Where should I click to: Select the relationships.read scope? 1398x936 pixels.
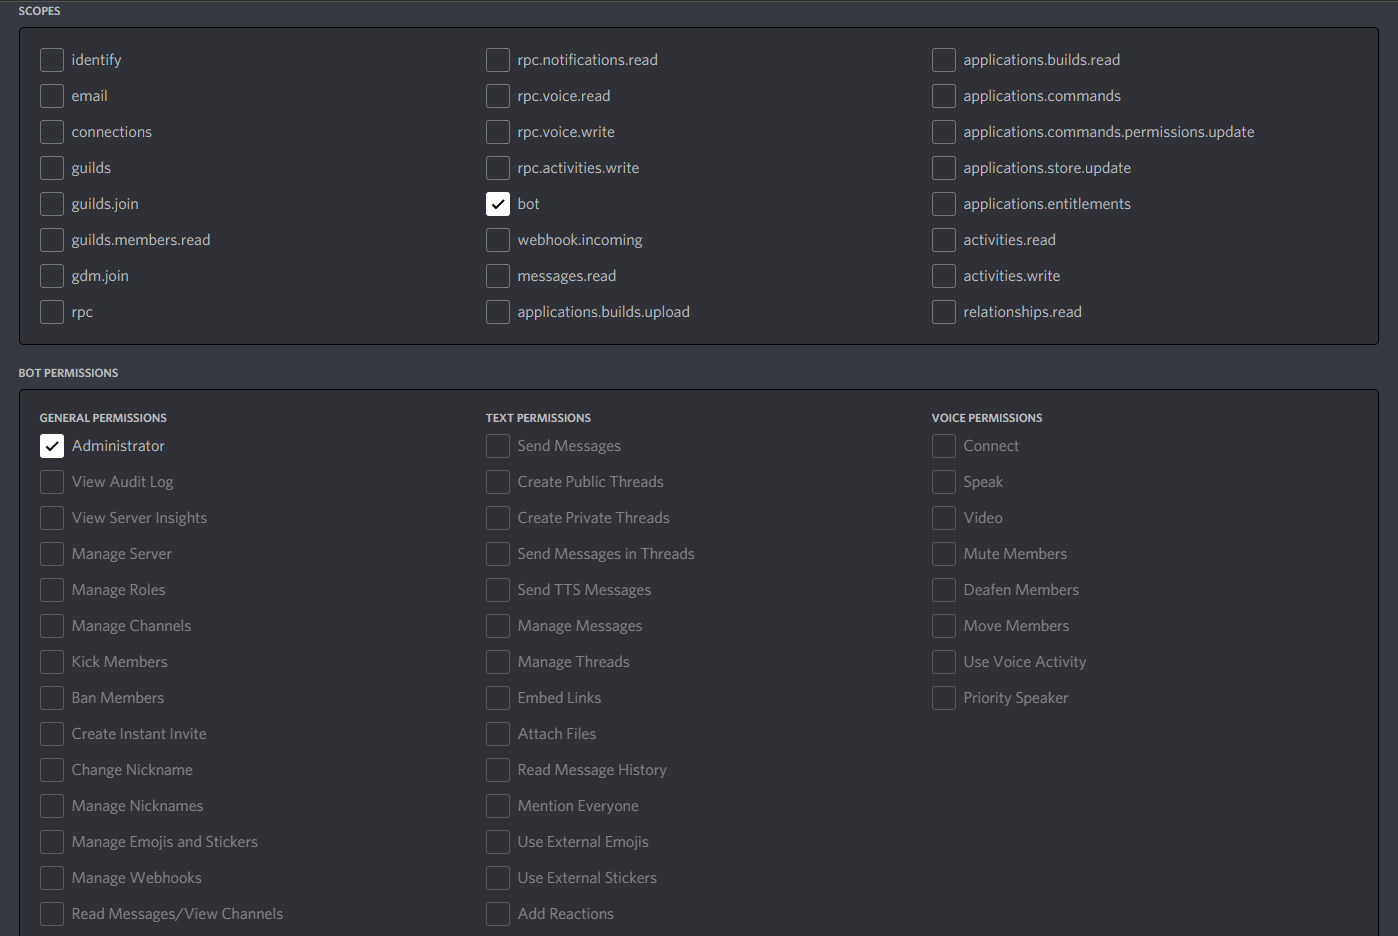[944, 312]
